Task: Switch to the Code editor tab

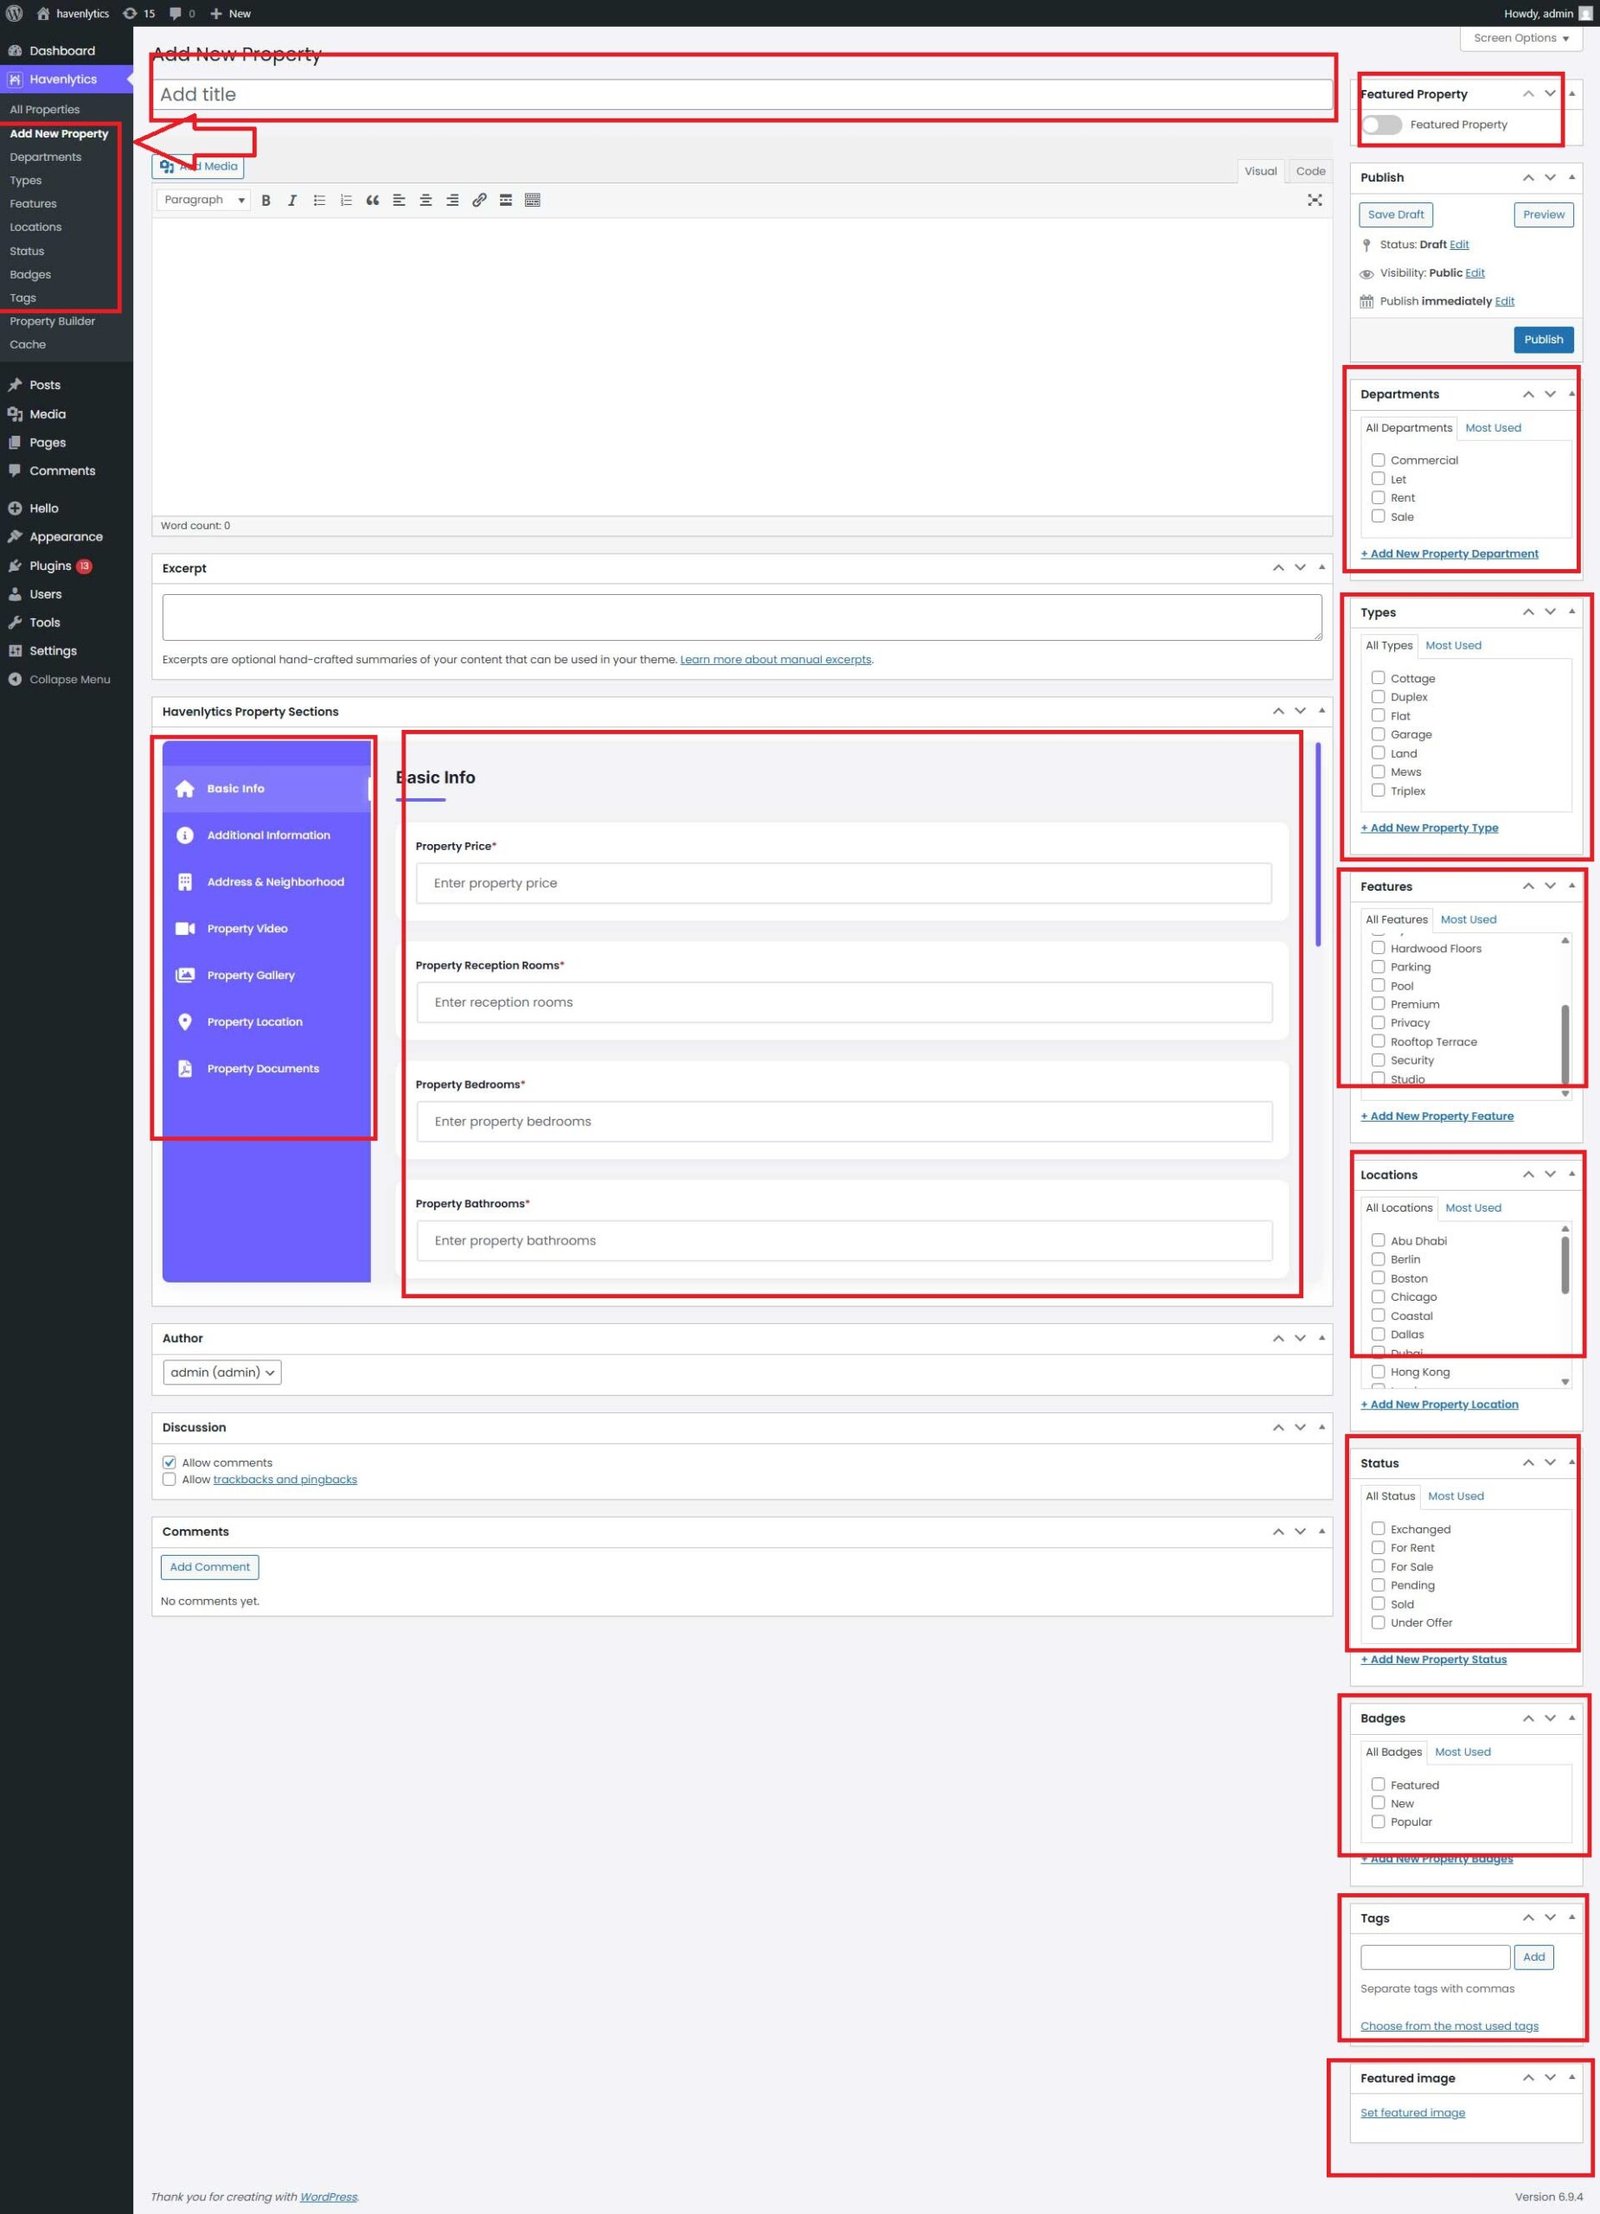Action: [1310, 171]
